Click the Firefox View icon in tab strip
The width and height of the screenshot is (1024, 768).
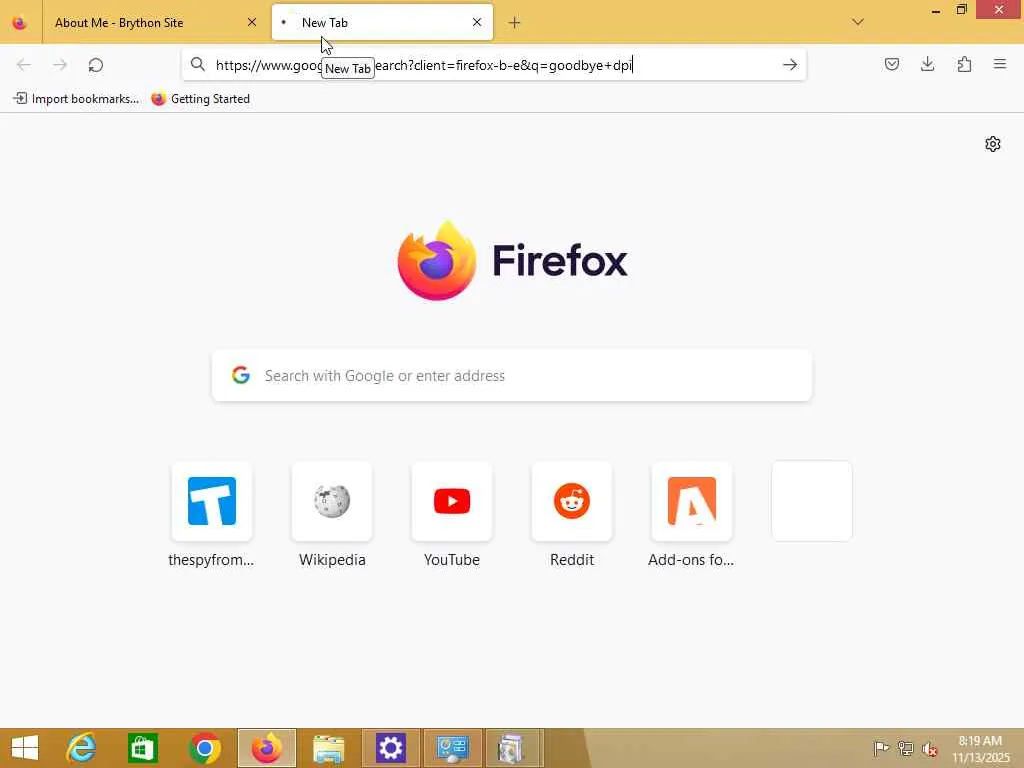point(20,23)
